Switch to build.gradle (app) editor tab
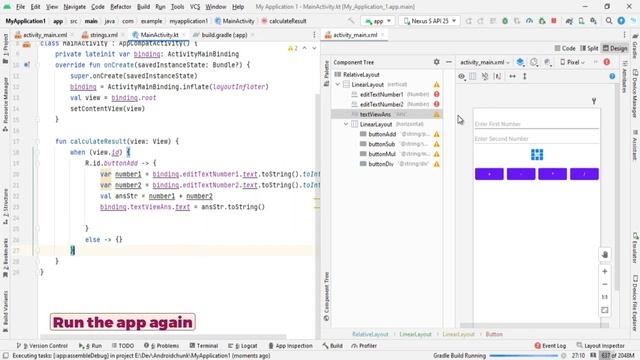640x360 pixels. (224, 35)
